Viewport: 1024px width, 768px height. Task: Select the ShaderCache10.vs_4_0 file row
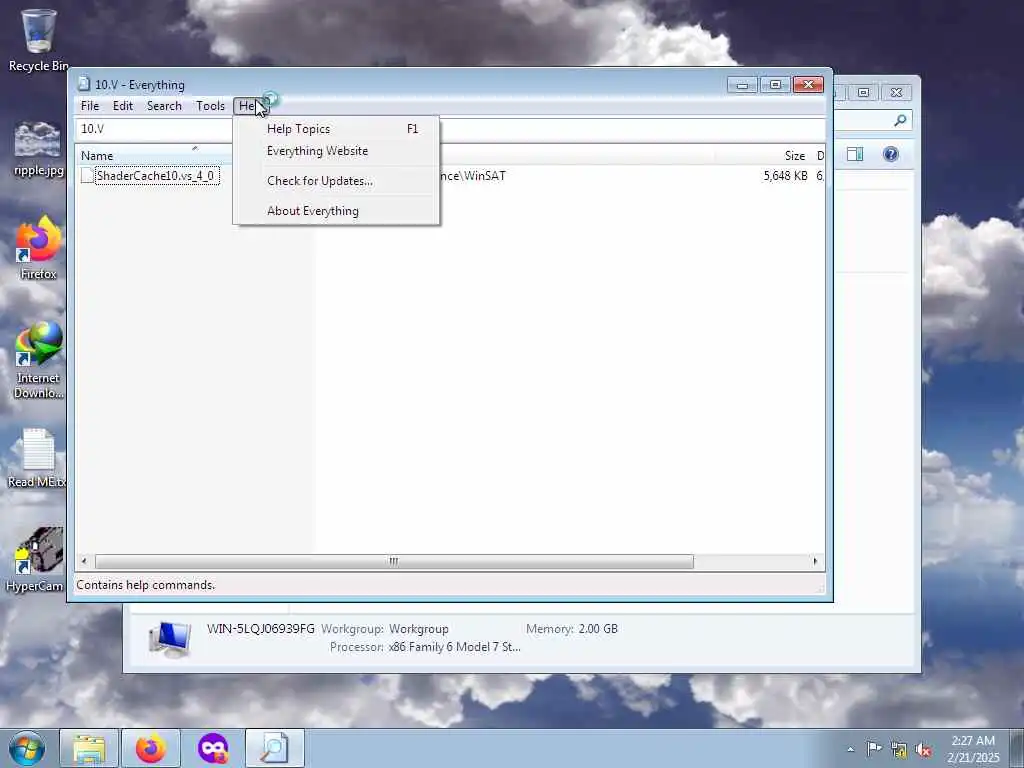point(155,176)
